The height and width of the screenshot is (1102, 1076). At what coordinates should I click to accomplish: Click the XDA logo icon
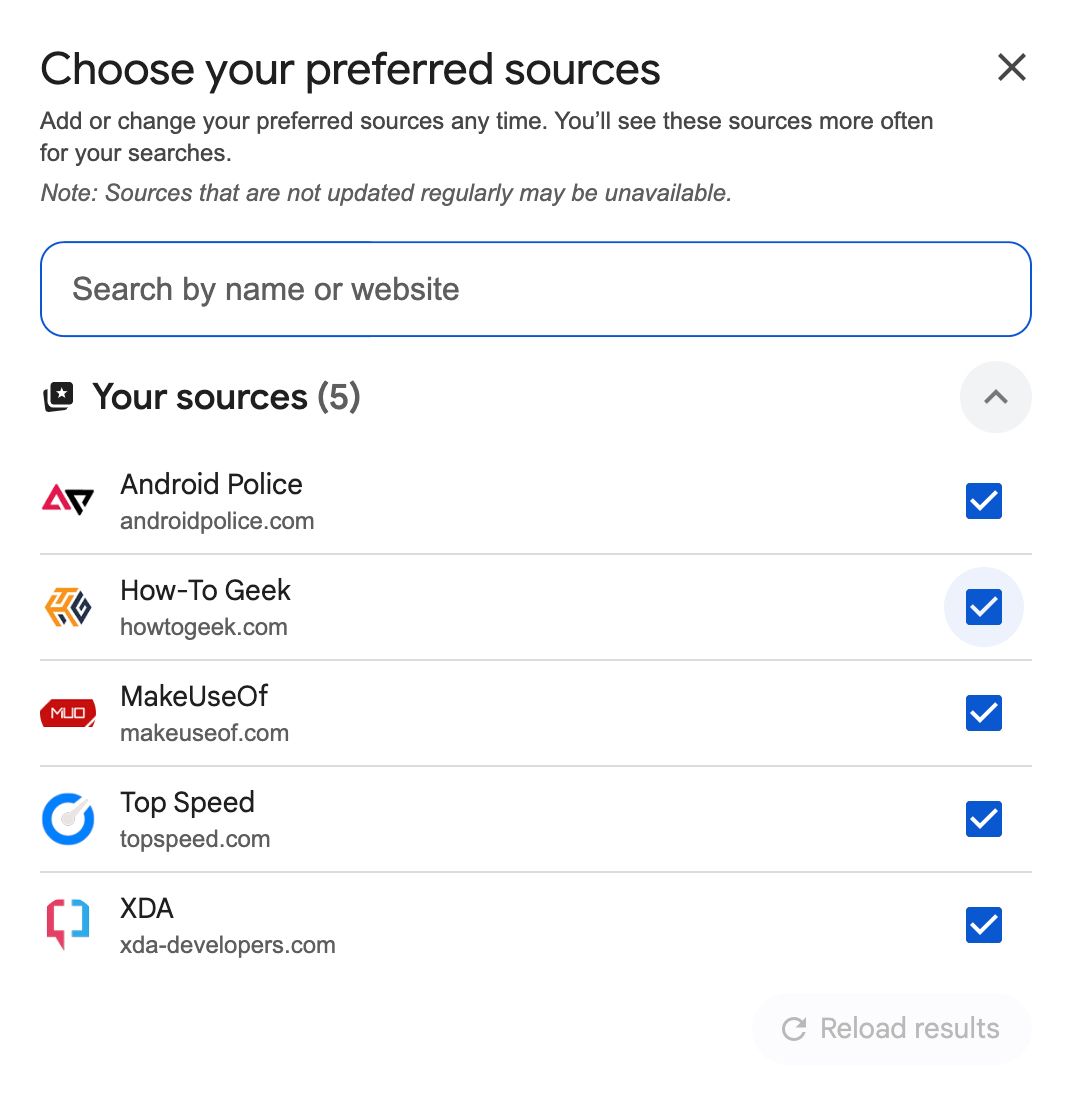coord(68,925)
